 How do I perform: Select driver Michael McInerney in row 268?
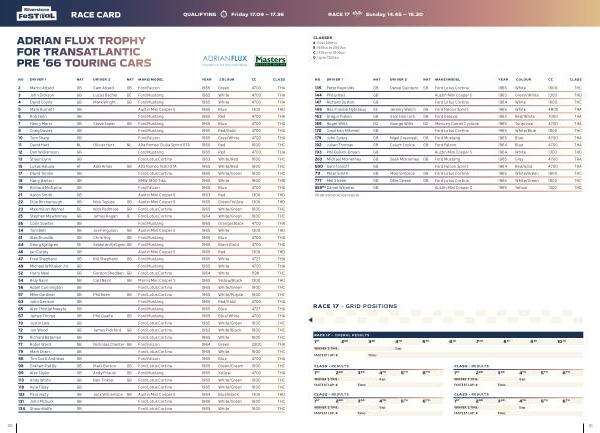[x=344, y=159]
